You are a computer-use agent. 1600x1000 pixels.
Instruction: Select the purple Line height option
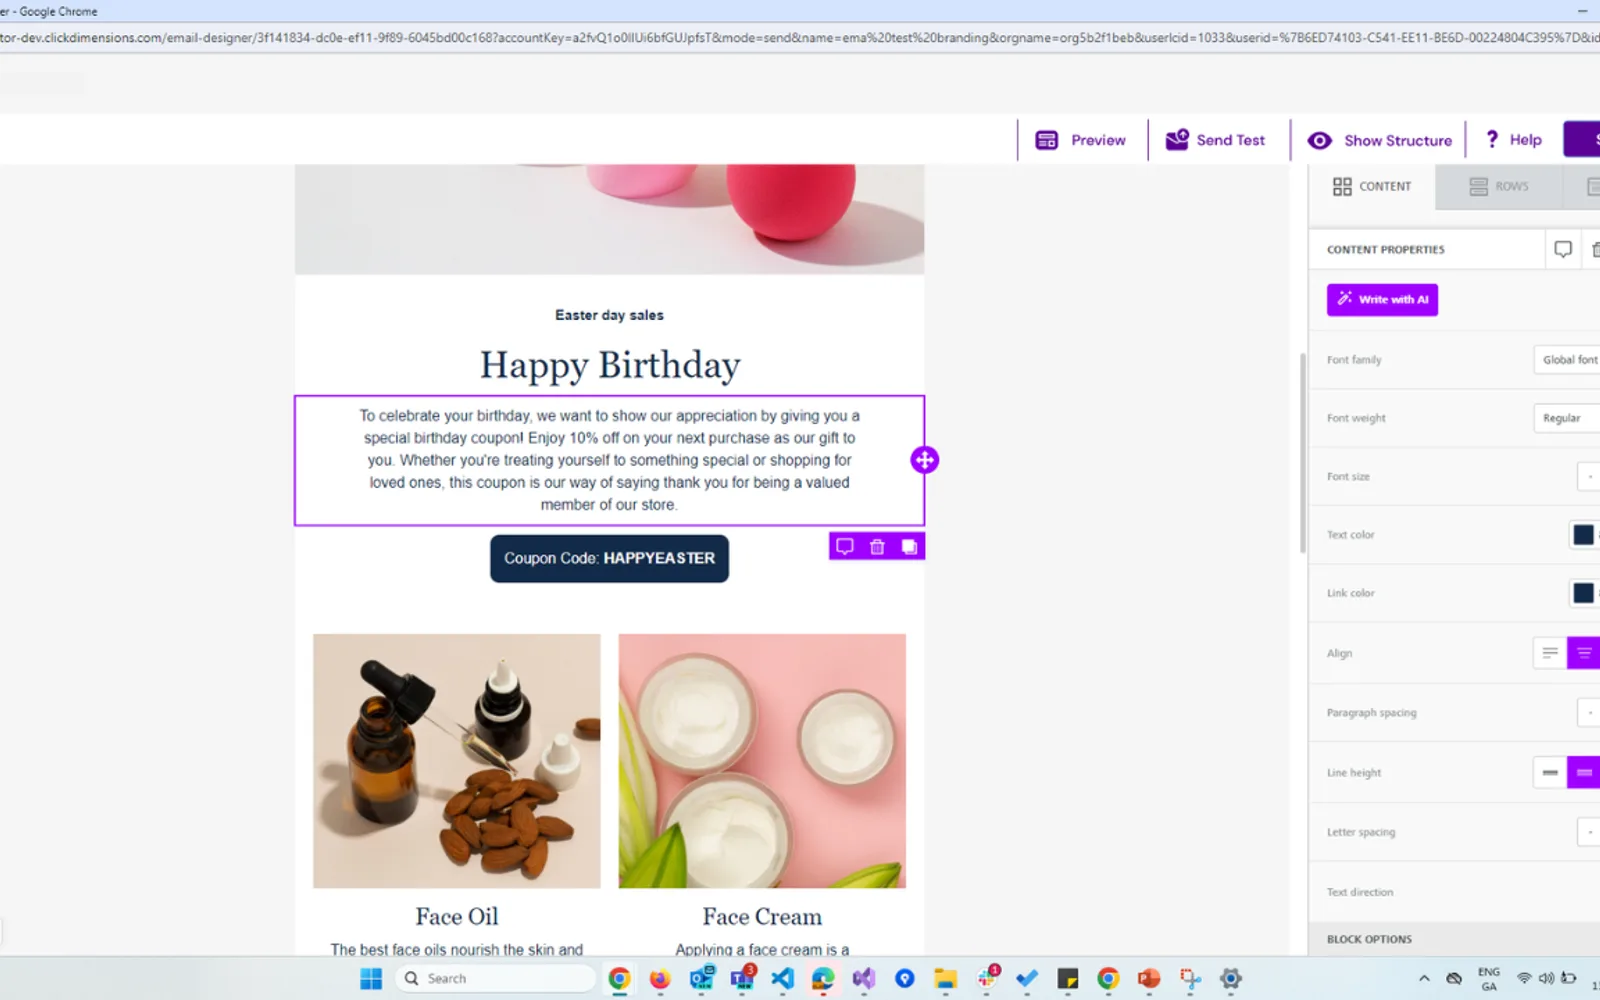coord(1583,772)
